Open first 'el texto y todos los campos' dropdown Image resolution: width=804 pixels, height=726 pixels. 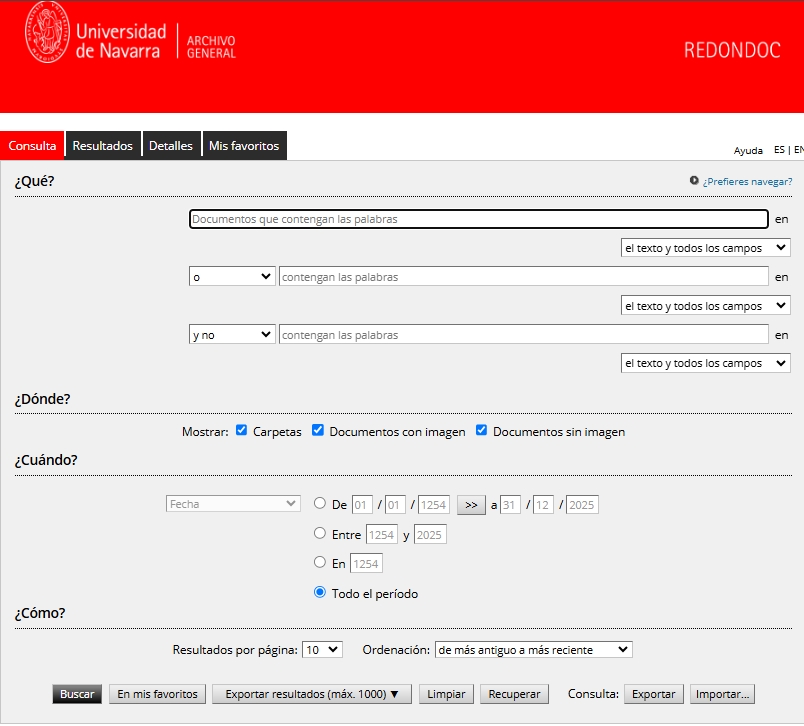pos(705,248)
